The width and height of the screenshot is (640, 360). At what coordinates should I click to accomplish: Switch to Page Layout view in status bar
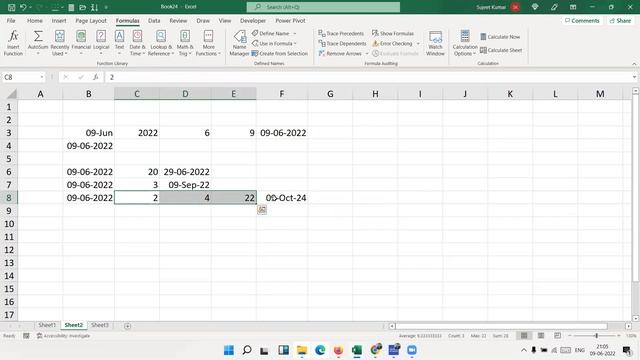[541, 336]
